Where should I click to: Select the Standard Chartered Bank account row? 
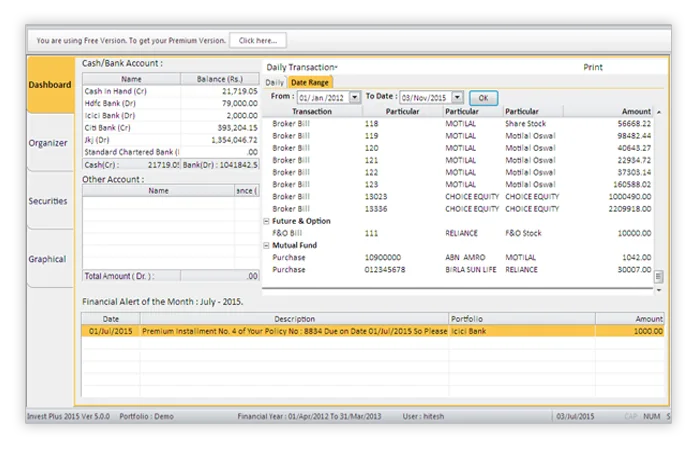pyautogui.click(x=171, y=152)
